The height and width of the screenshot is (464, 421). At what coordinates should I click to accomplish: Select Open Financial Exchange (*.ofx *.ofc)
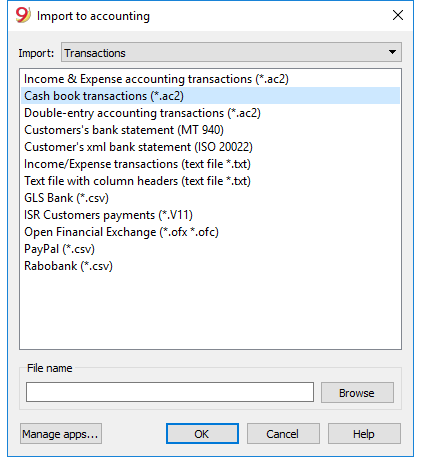[210, 232]
